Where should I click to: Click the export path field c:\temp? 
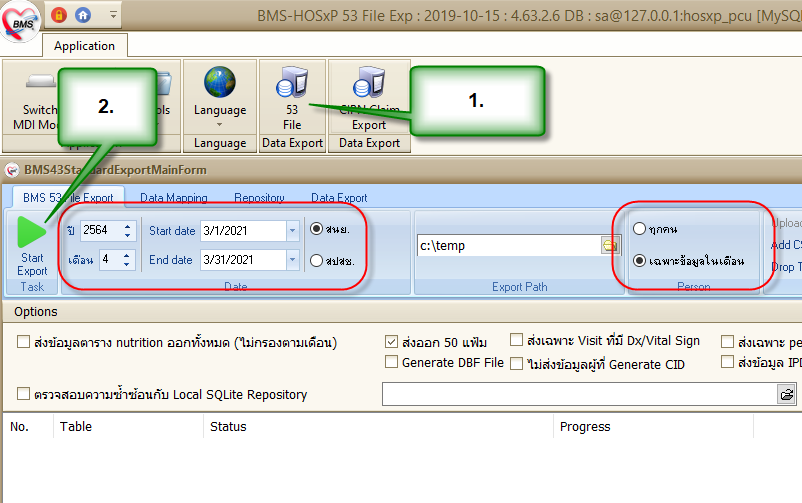tap(509, 246)
